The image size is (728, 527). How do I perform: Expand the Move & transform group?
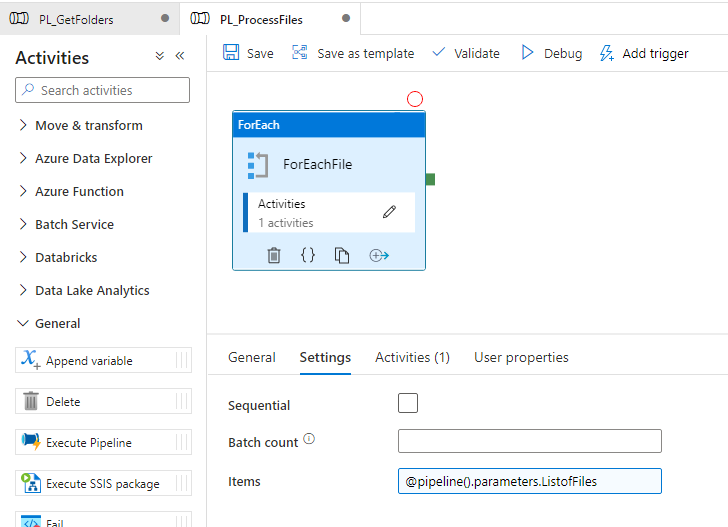[x=88, y=125]
